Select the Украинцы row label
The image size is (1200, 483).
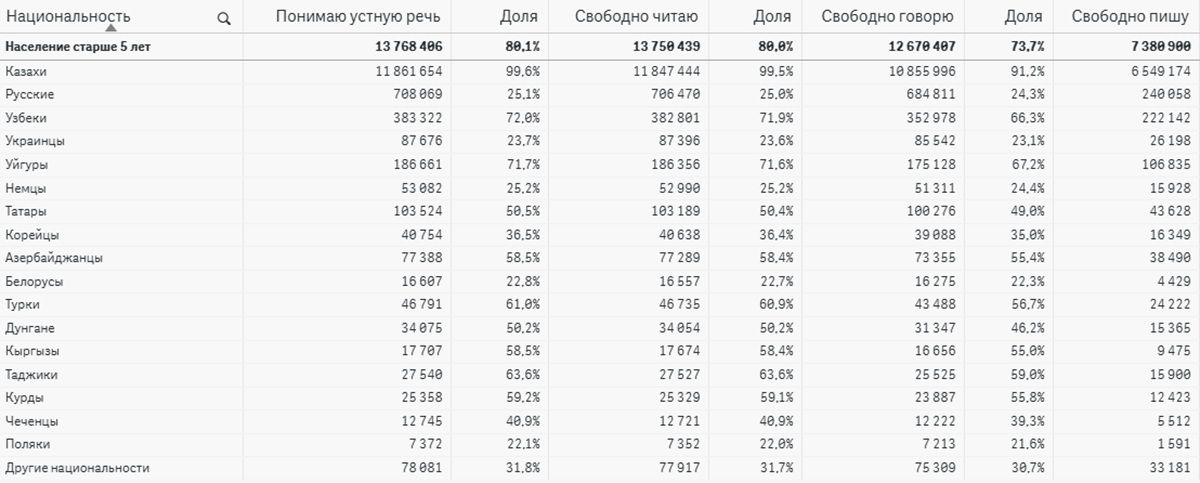[34, 141]
